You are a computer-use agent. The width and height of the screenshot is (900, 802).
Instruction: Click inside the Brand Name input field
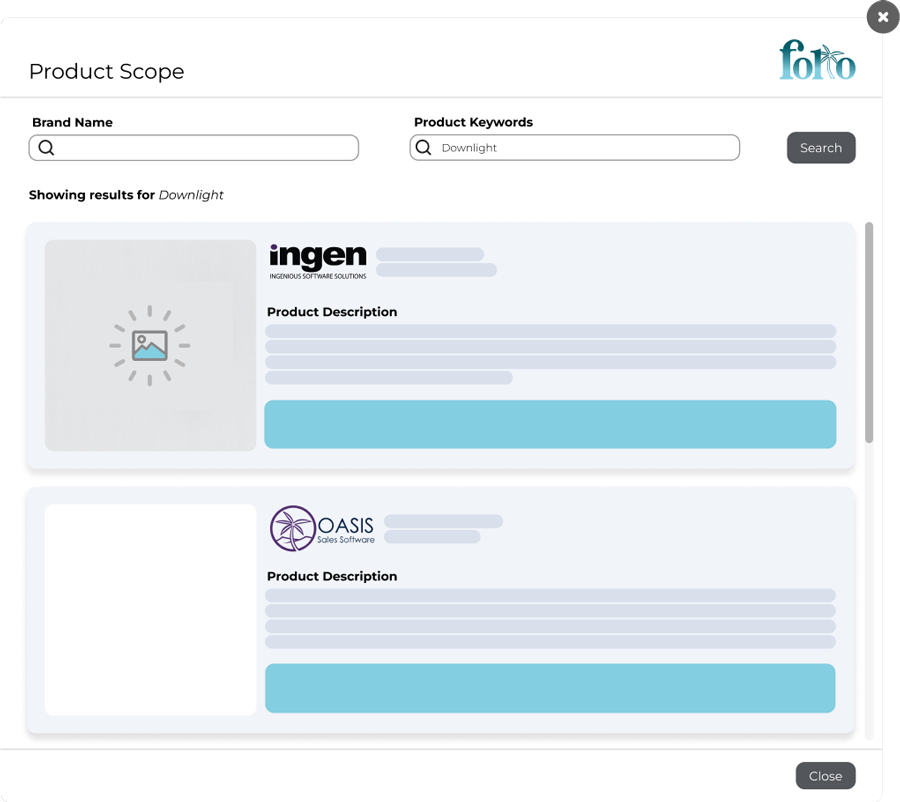tap(200, 147)
